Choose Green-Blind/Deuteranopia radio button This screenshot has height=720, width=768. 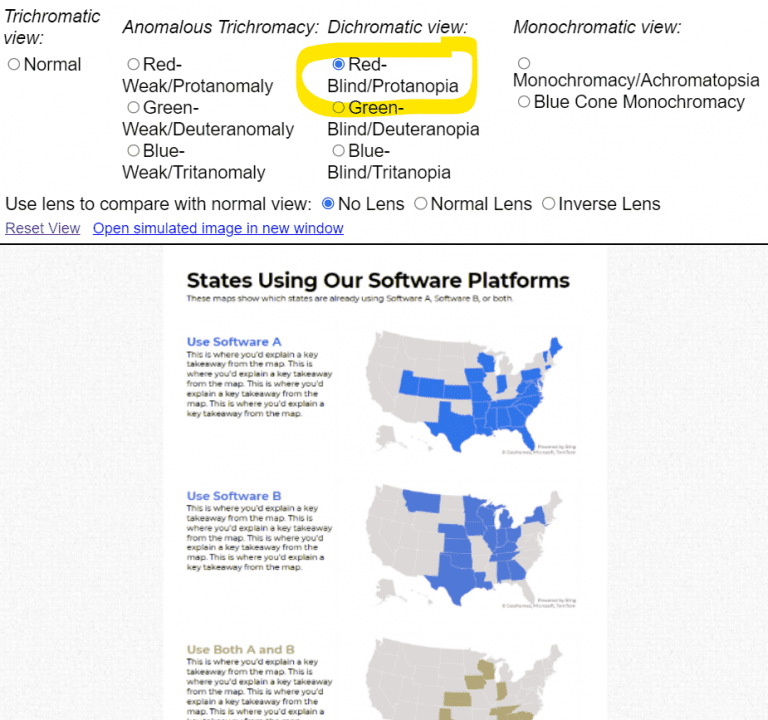pyautogui.click(x=338, y=107)
